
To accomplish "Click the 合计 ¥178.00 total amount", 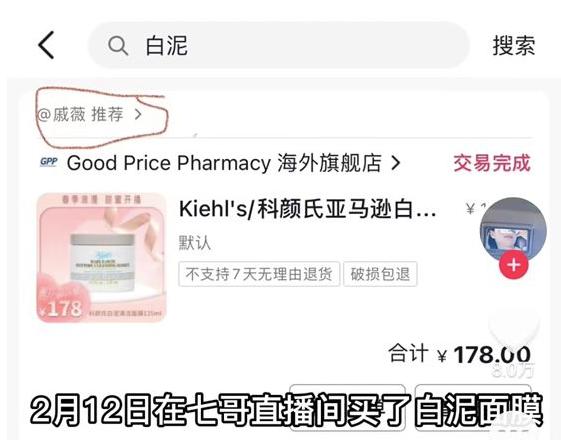I will (x=460, y=354).
